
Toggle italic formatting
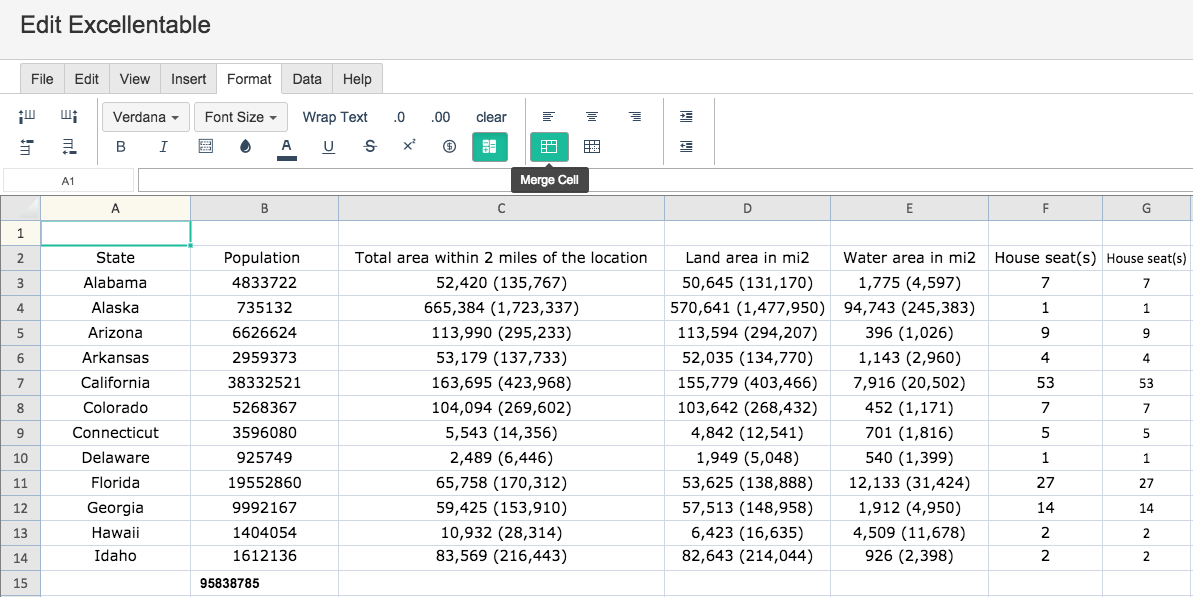pos(163,147)
